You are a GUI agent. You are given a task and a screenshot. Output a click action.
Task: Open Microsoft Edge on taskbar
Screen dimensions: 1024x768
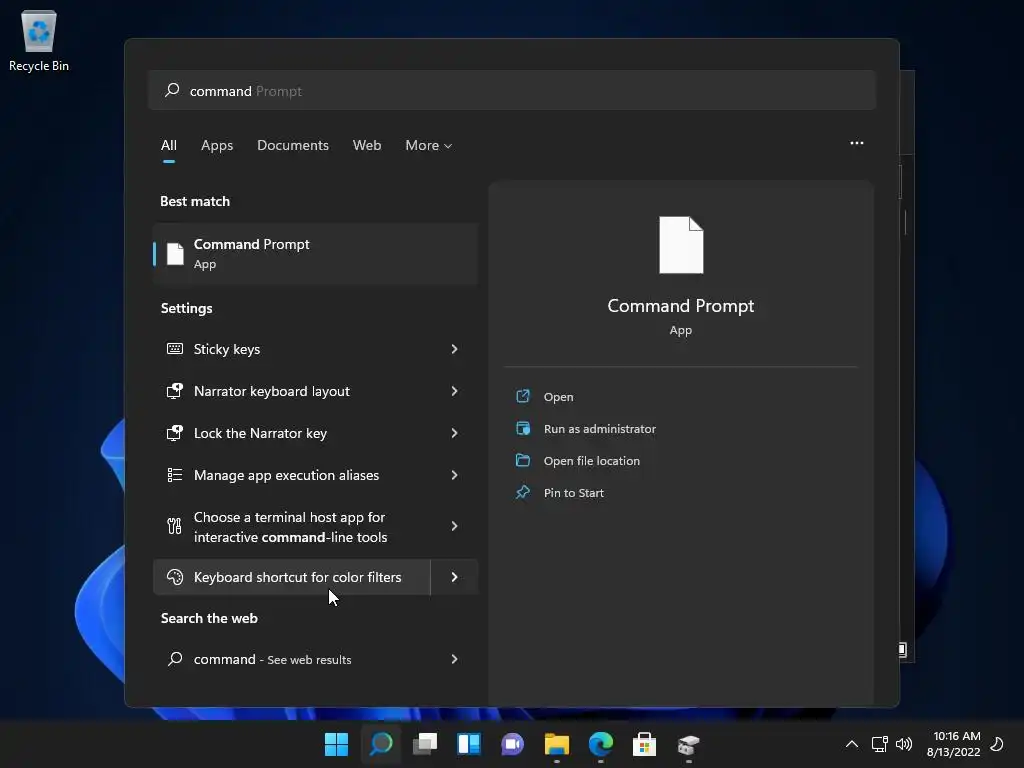click(x=601, y=744)
